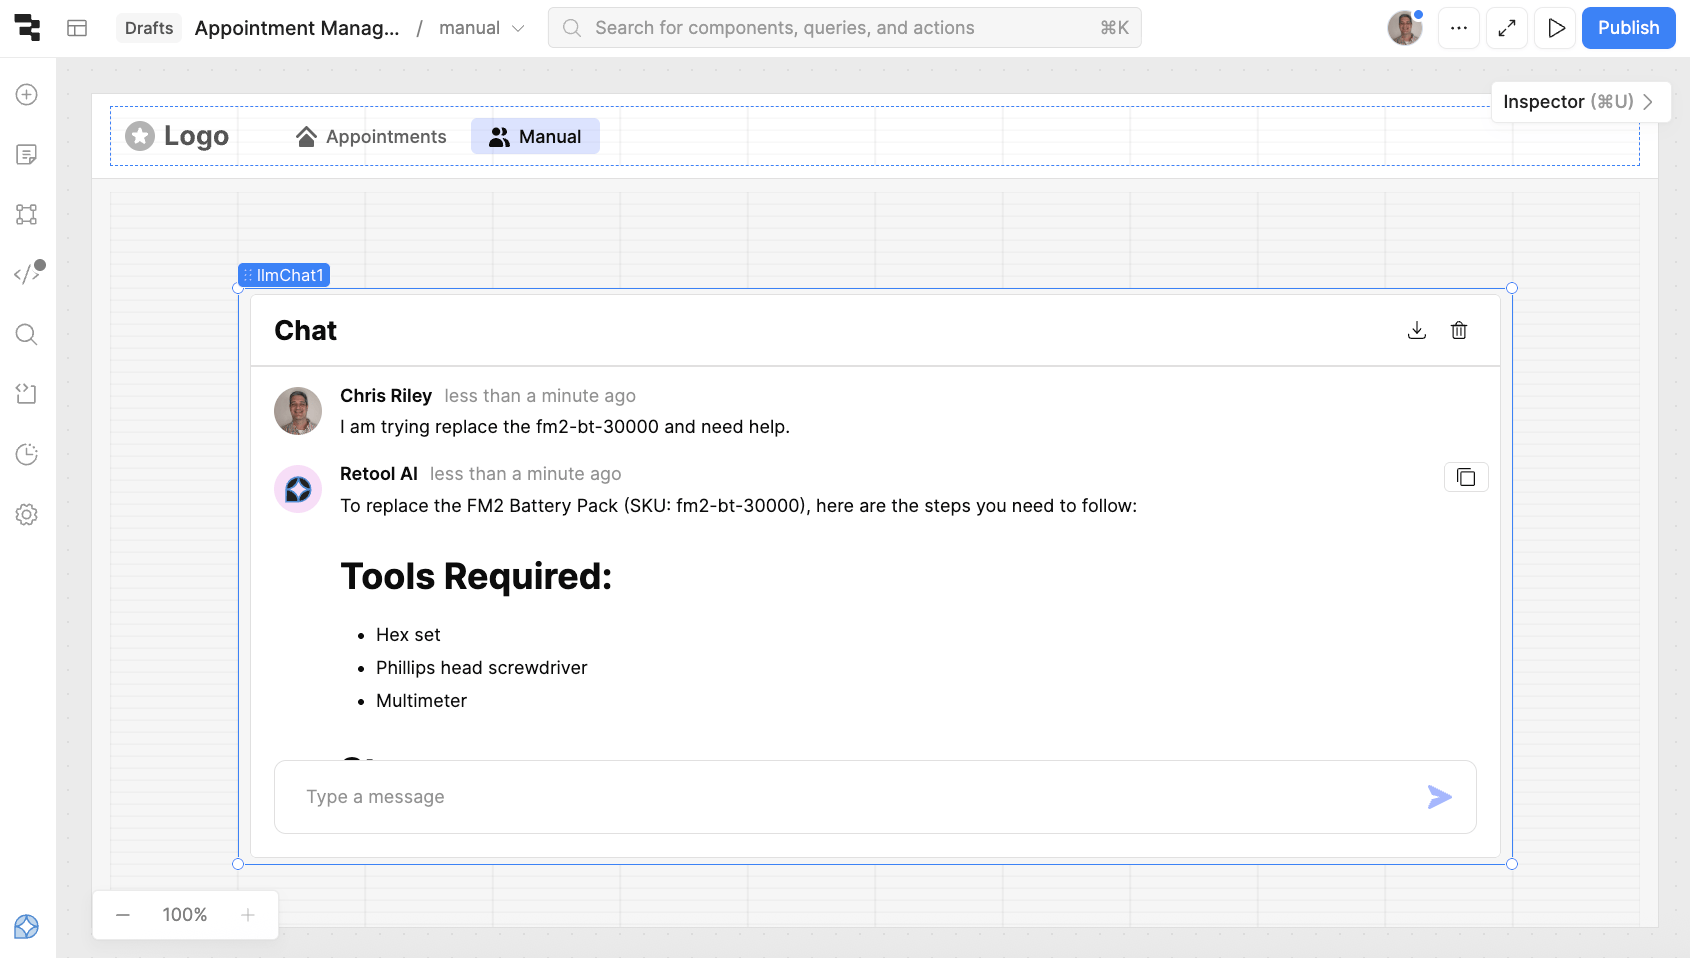
Task: Switch to the Appointments nav tab
Action: 371,136
